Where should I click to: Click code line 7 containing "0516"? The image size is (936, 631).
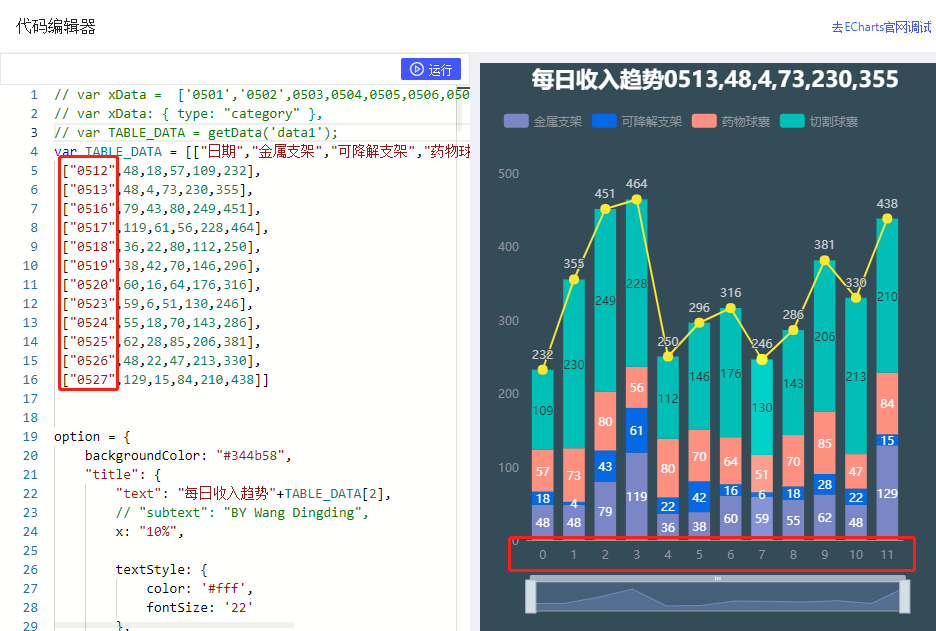tap(161, 209)
